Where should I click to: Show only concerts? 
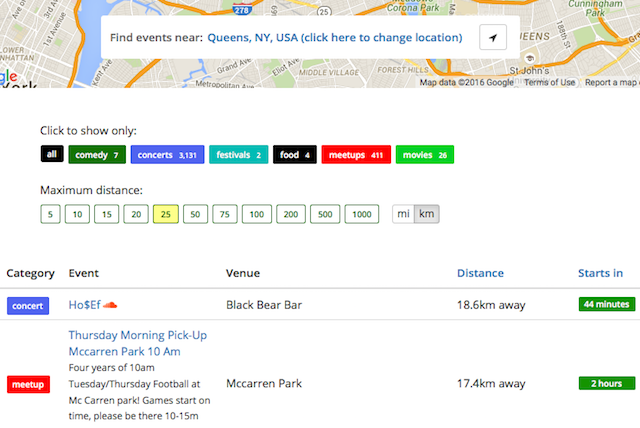pyautogui.click(x=167, y=155)
